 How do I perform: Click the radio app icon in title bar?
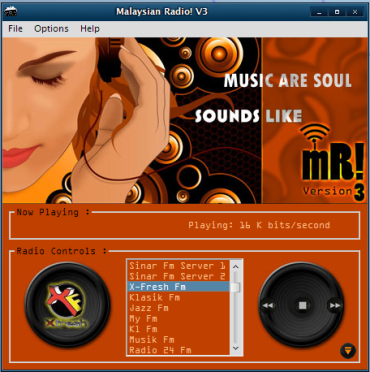point(10,12)
